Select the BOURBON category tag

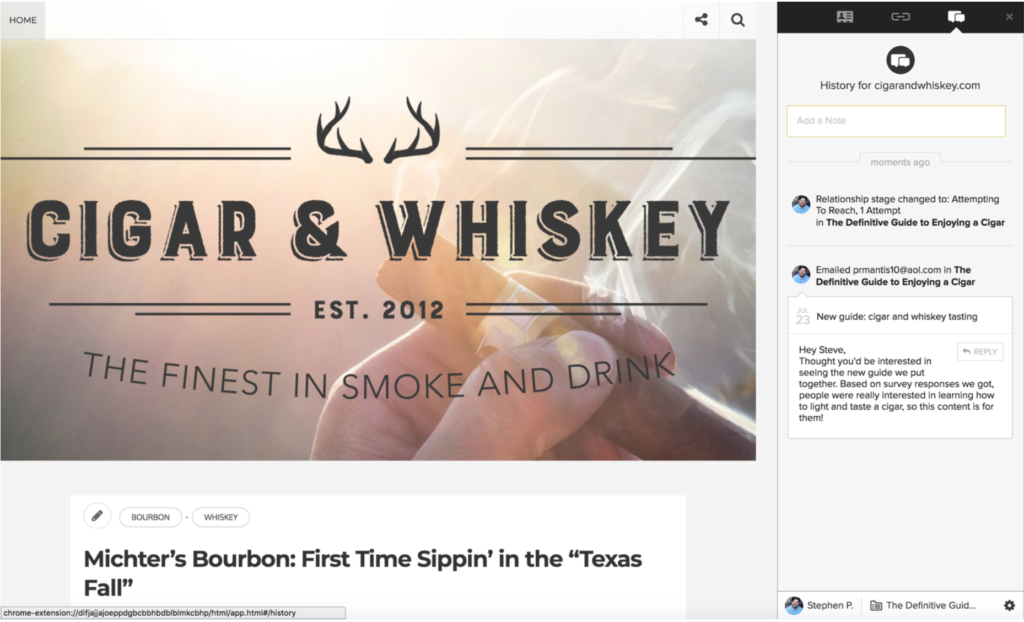click(x=150, y=517)
